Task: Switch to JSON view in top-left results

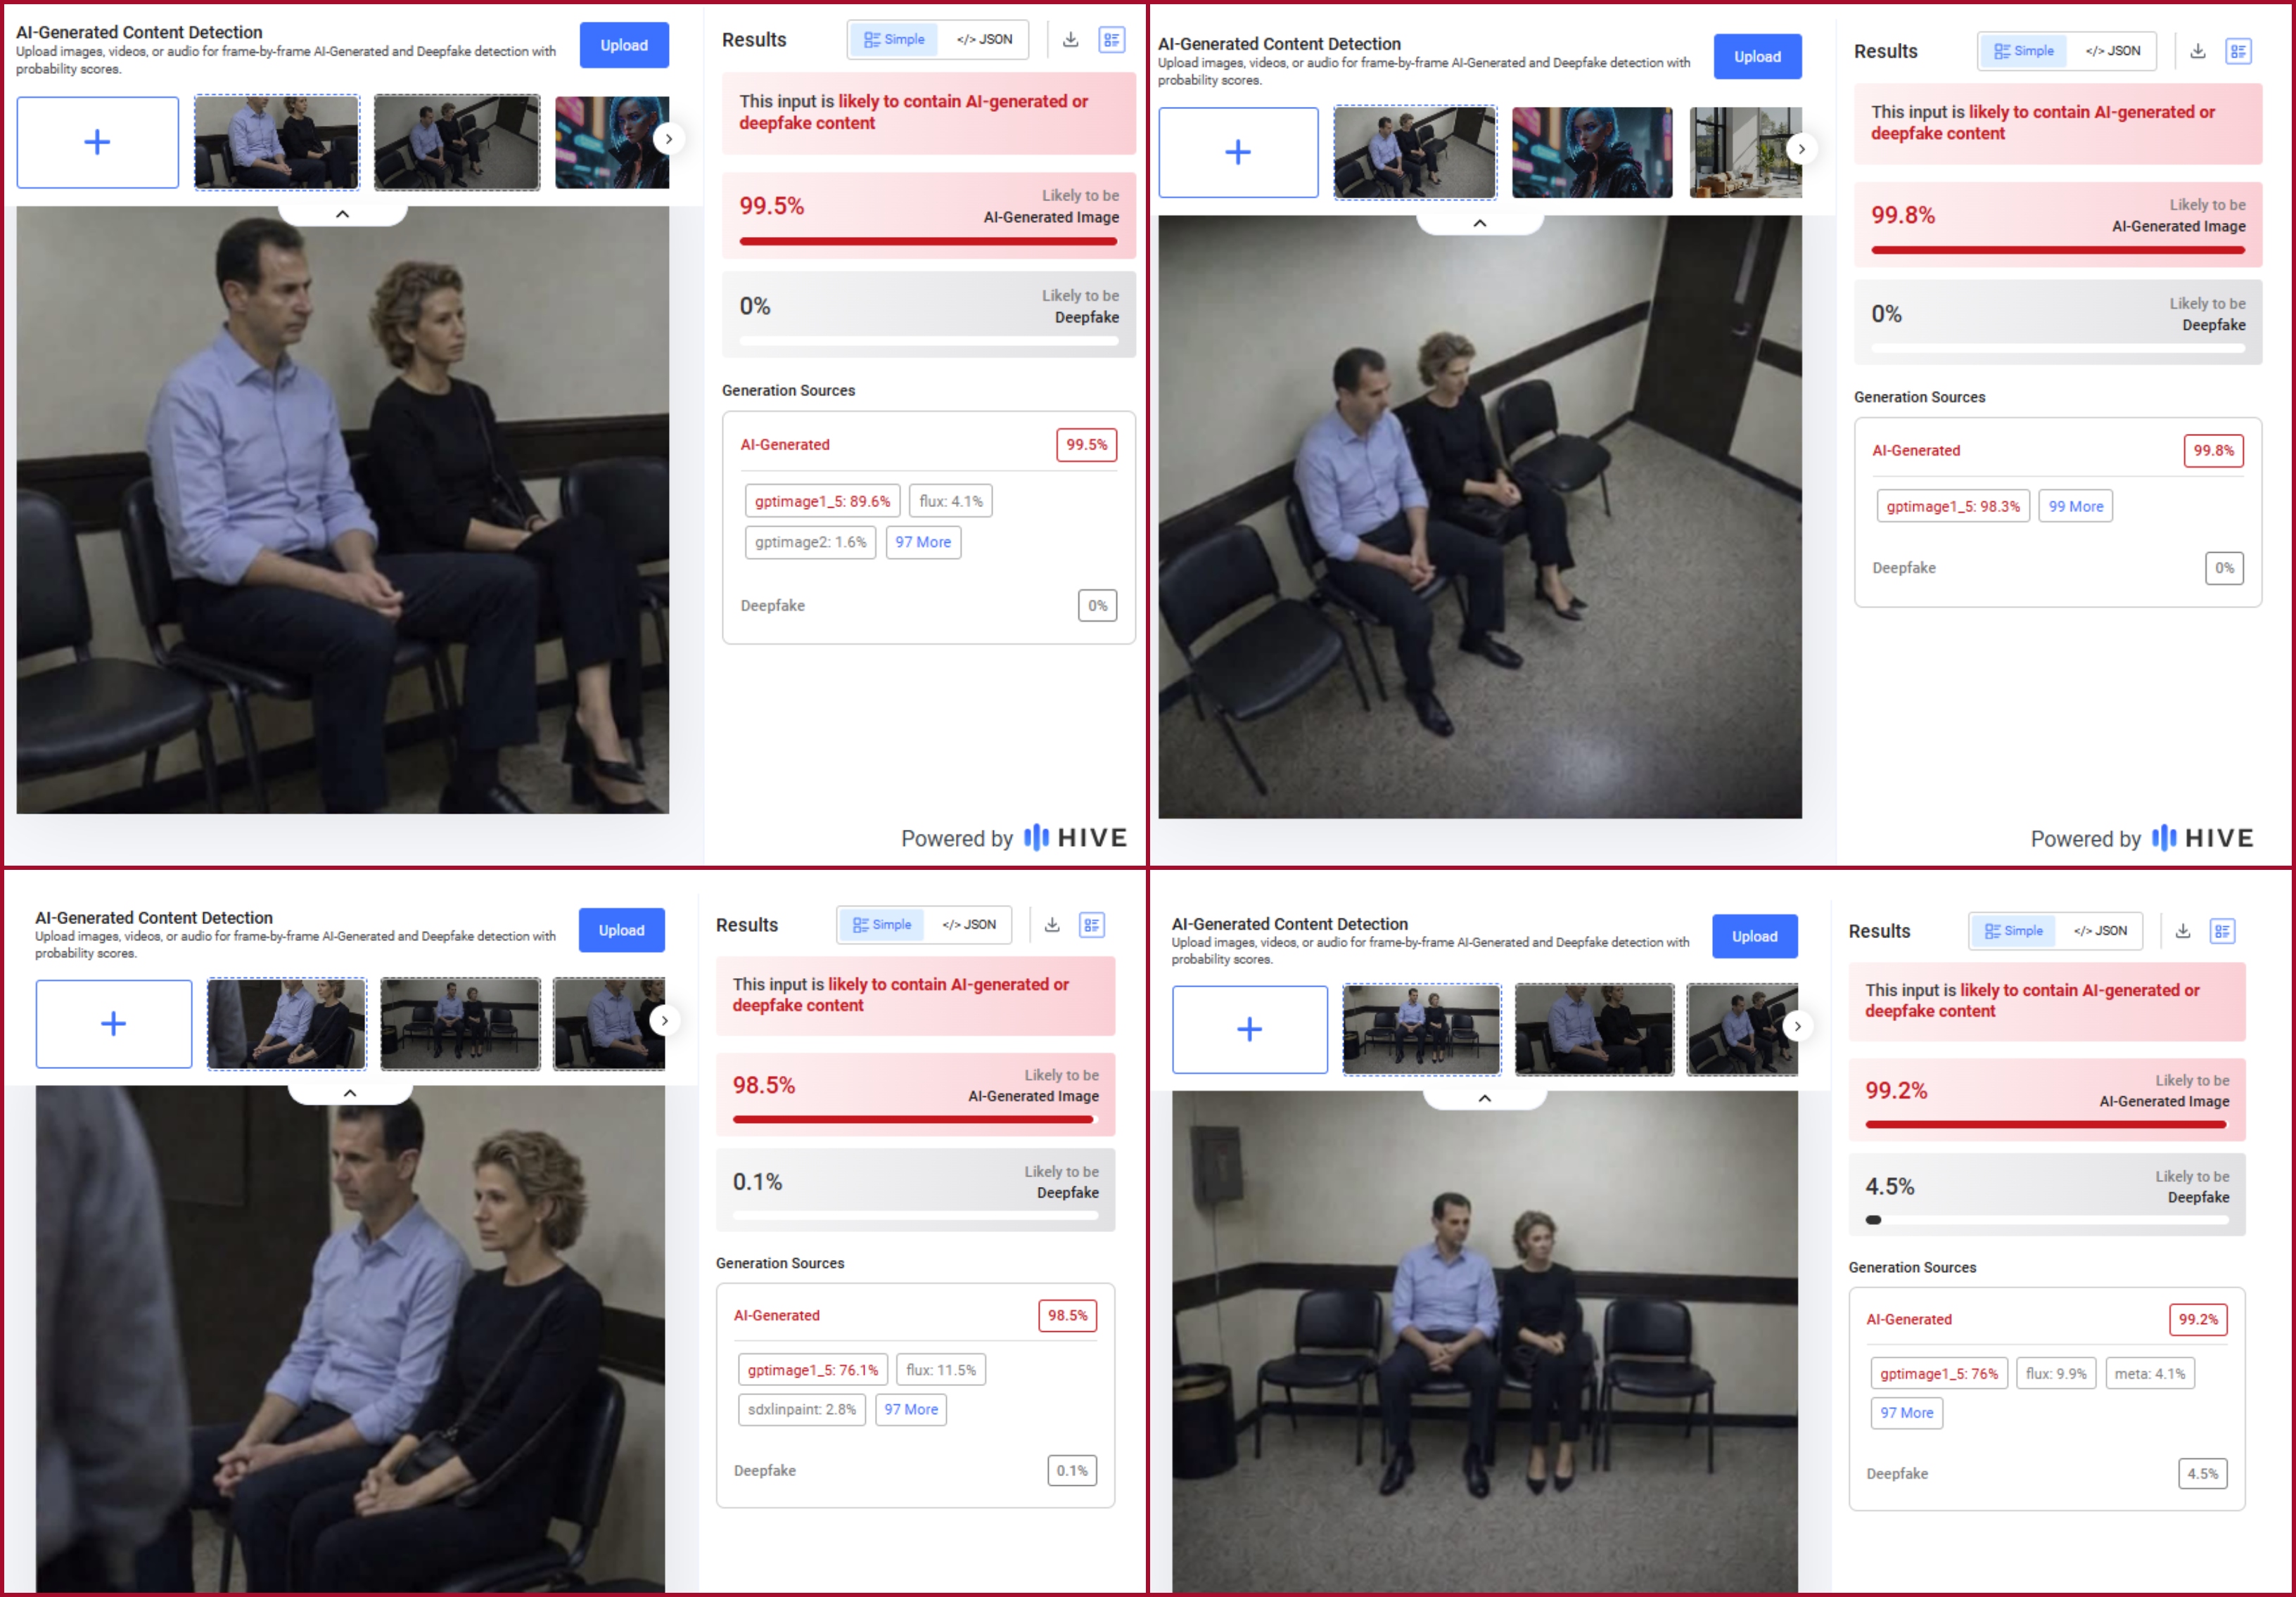Action: (984, 40)
